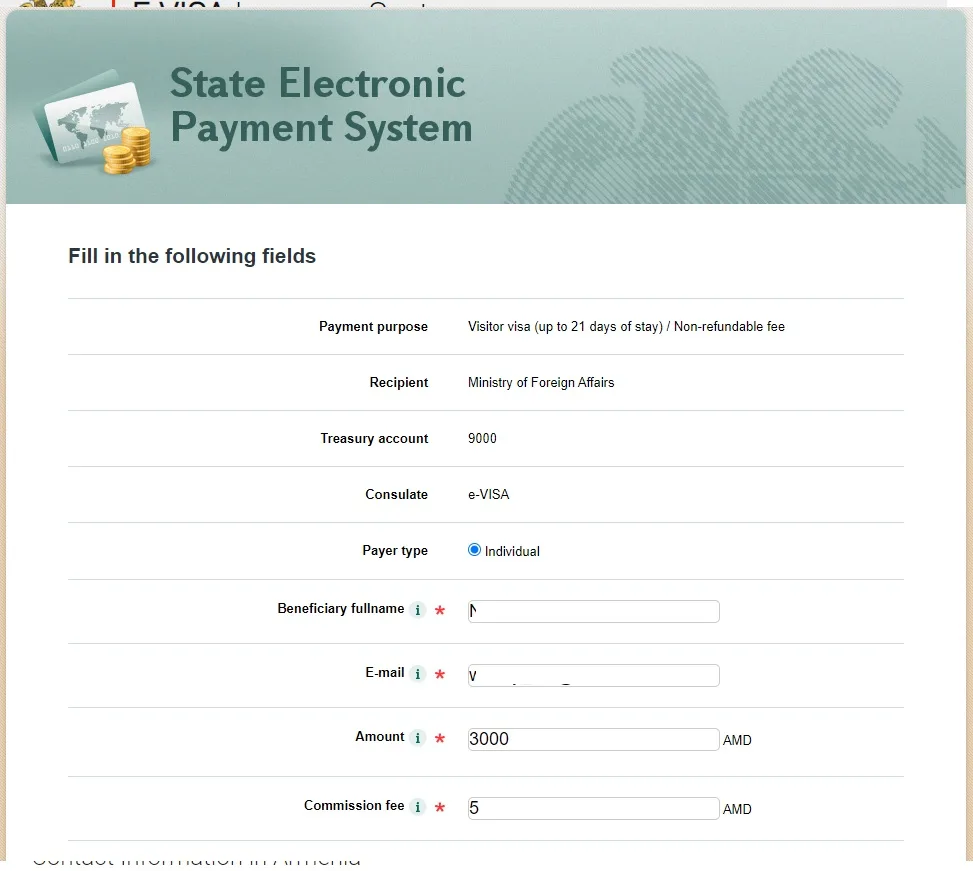The image size is (973, 871).
Task: Click the required asterisk next to Amount
Action: pyautogui.click(x=440, y=738)
